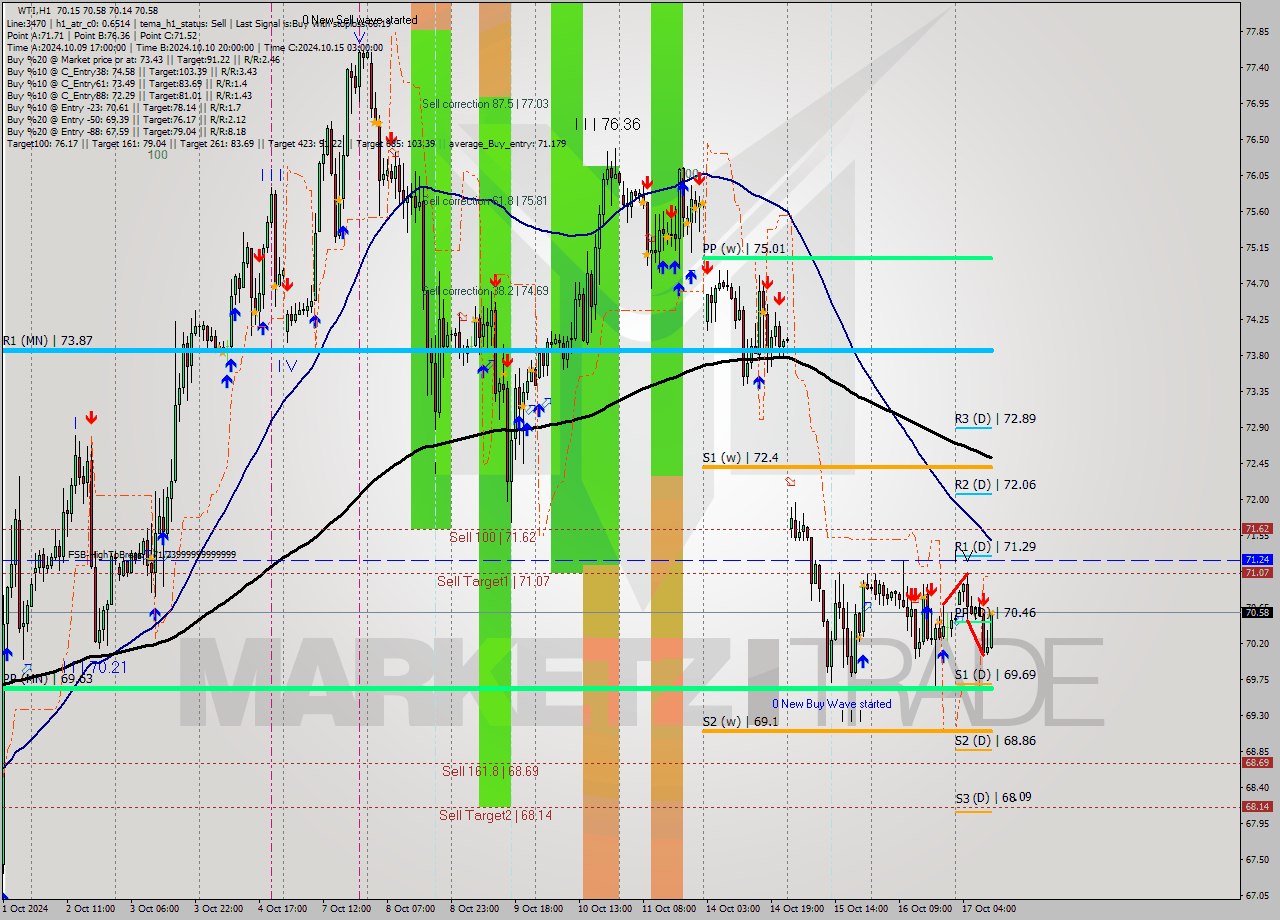
Task: Click the red 68.69 price tag on axis
Action: tap(1257, 762)
